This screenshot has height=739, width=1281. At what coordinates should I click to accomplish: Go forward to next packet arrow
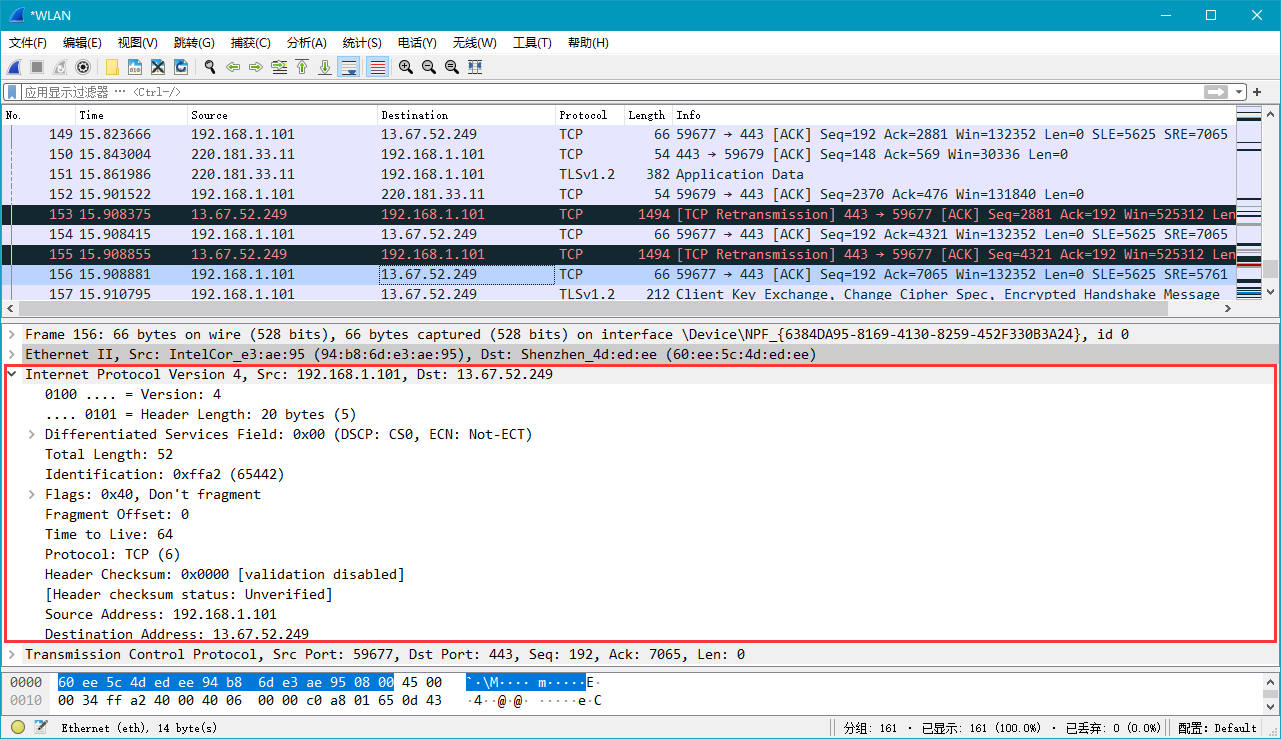tap(256, 67)
